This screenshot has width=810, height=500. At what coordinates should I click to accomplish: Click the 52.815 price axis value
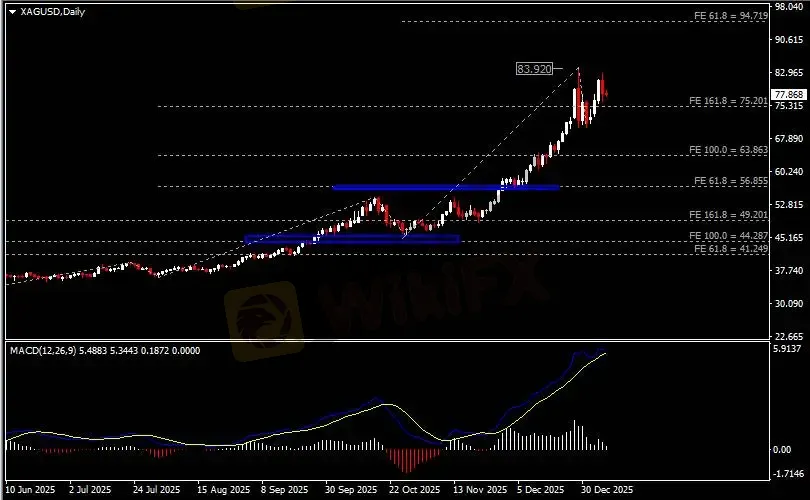coord(788,205)
